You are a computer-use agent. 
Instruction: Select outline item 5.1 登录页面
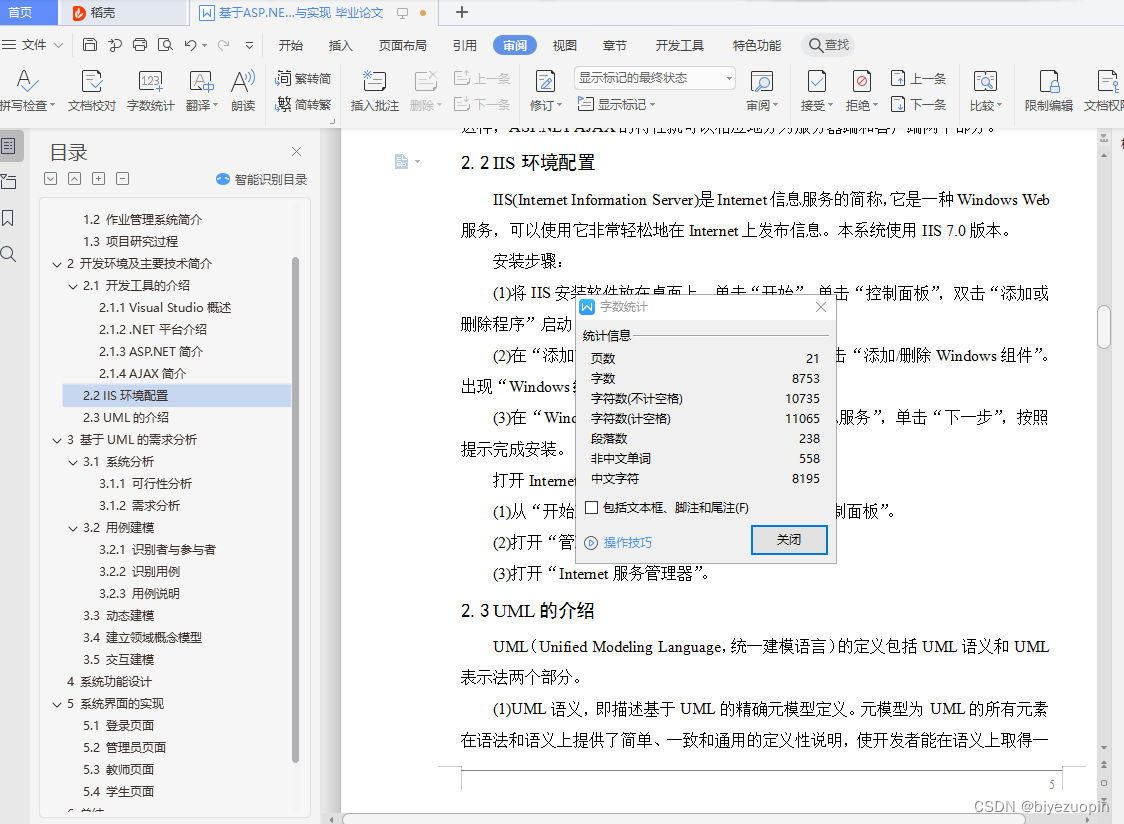pos(118,726)
